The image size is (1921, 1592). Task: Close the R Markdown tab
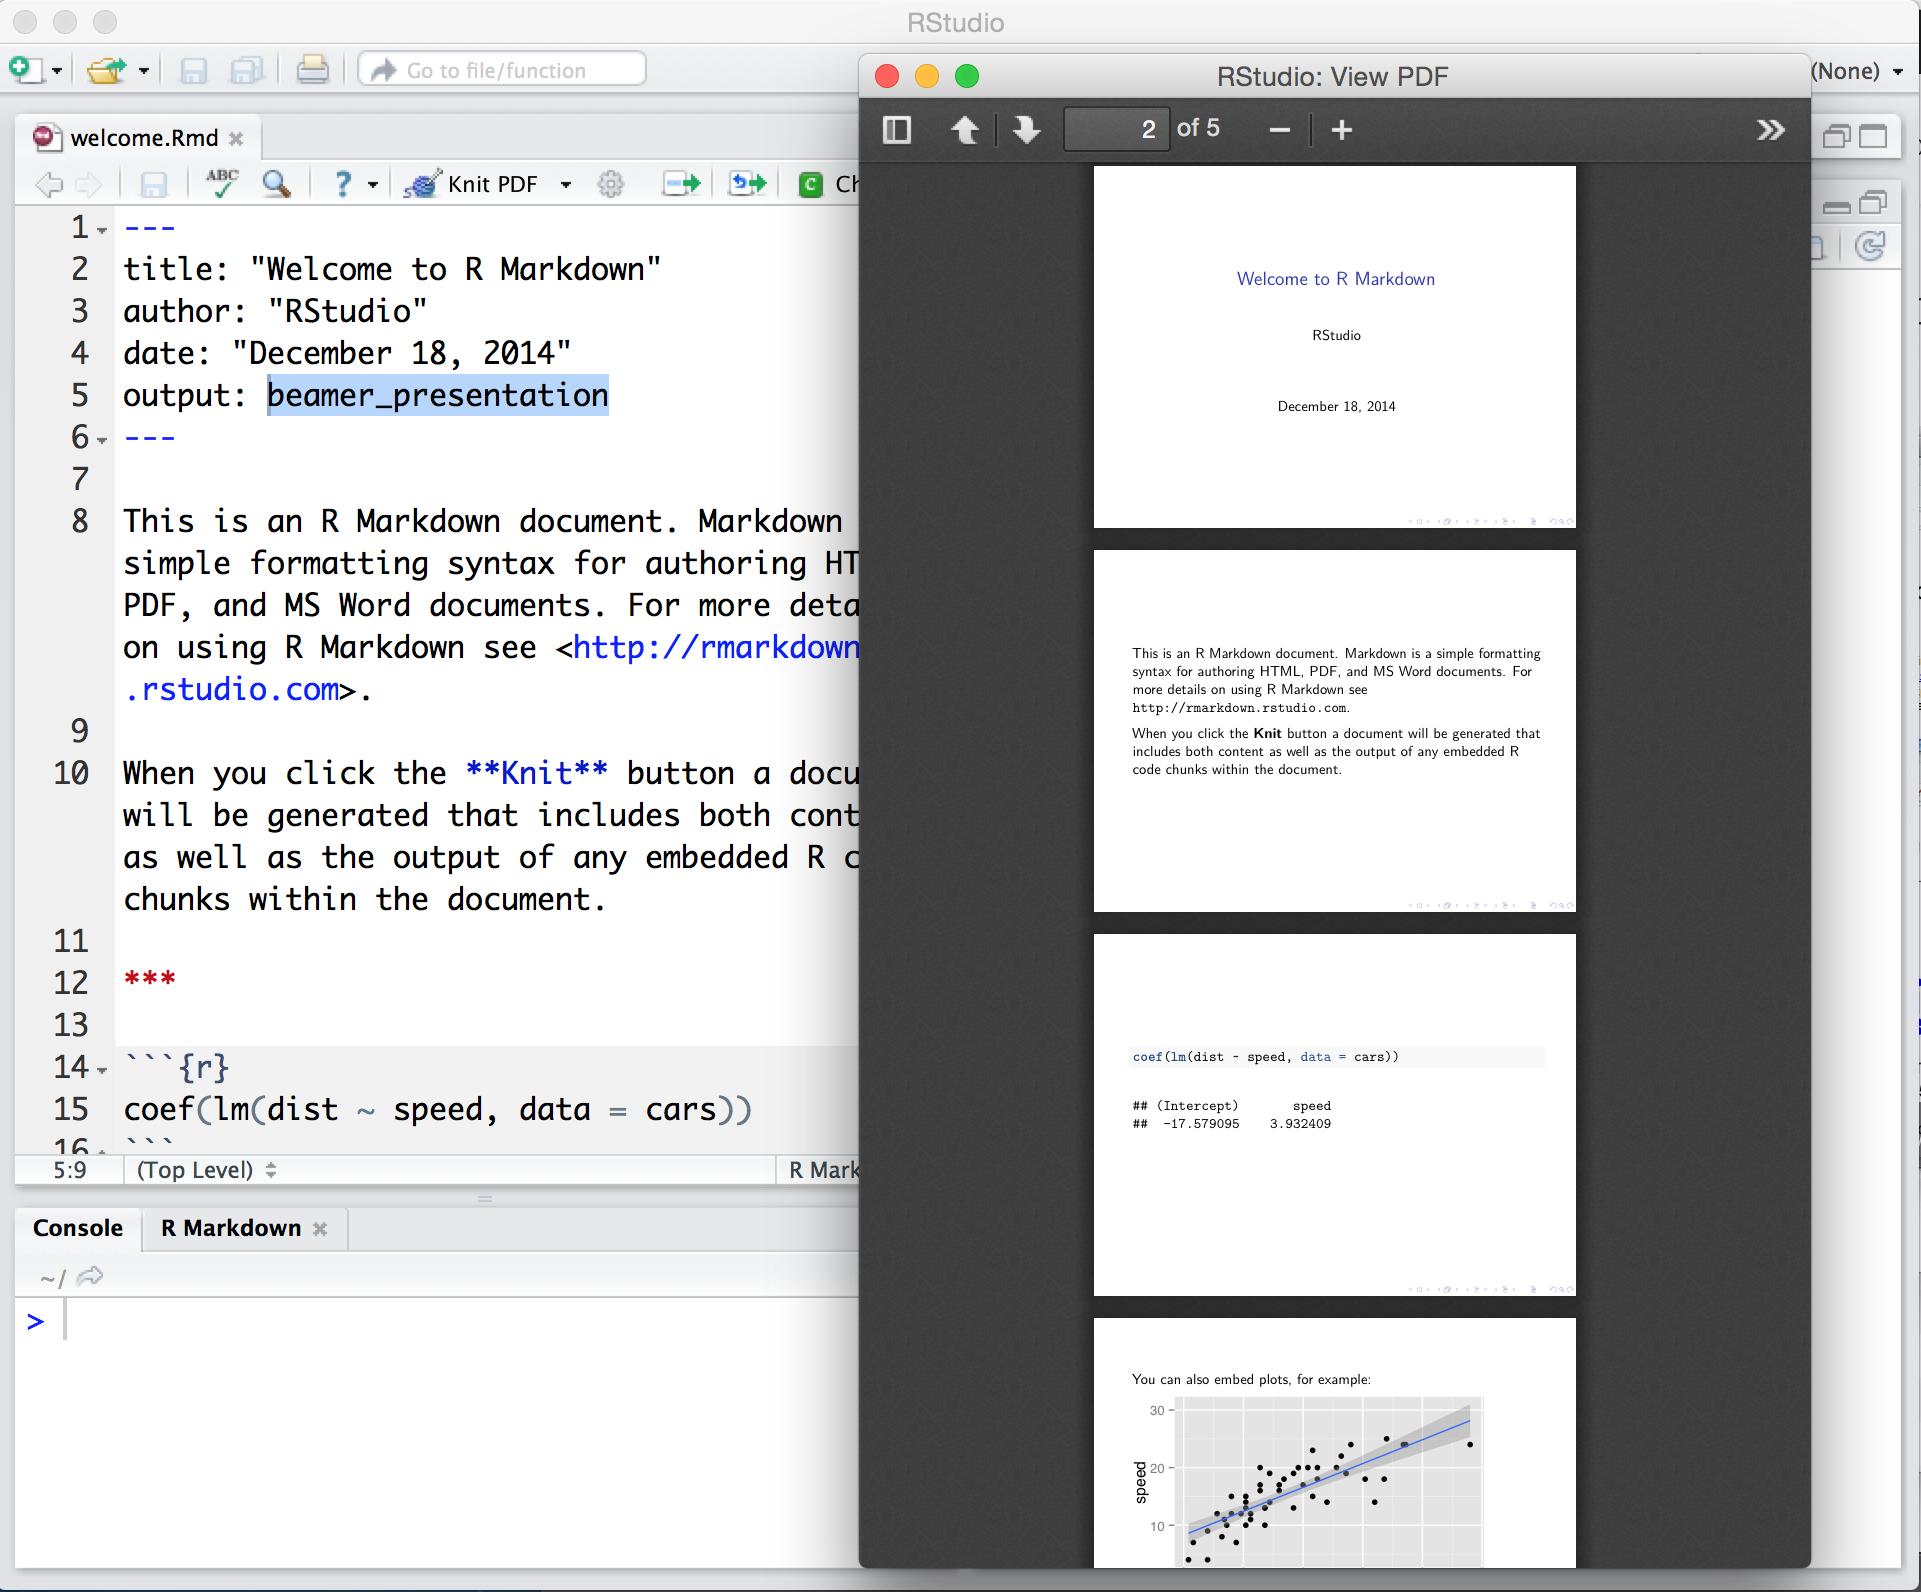coord(320,1229)
